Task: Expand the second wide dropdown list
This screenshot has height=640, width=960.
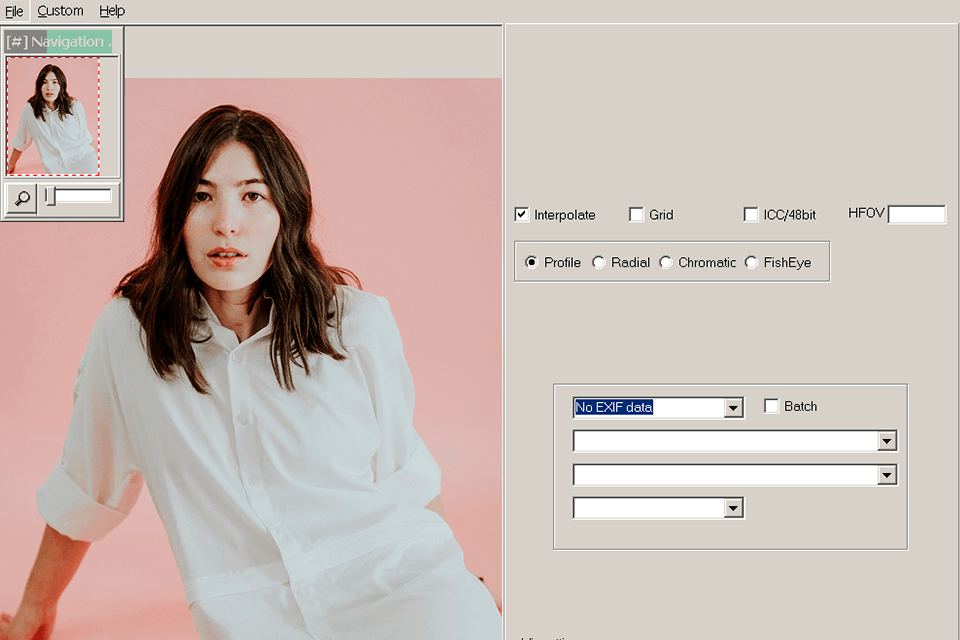Action: tap(886, 441)
